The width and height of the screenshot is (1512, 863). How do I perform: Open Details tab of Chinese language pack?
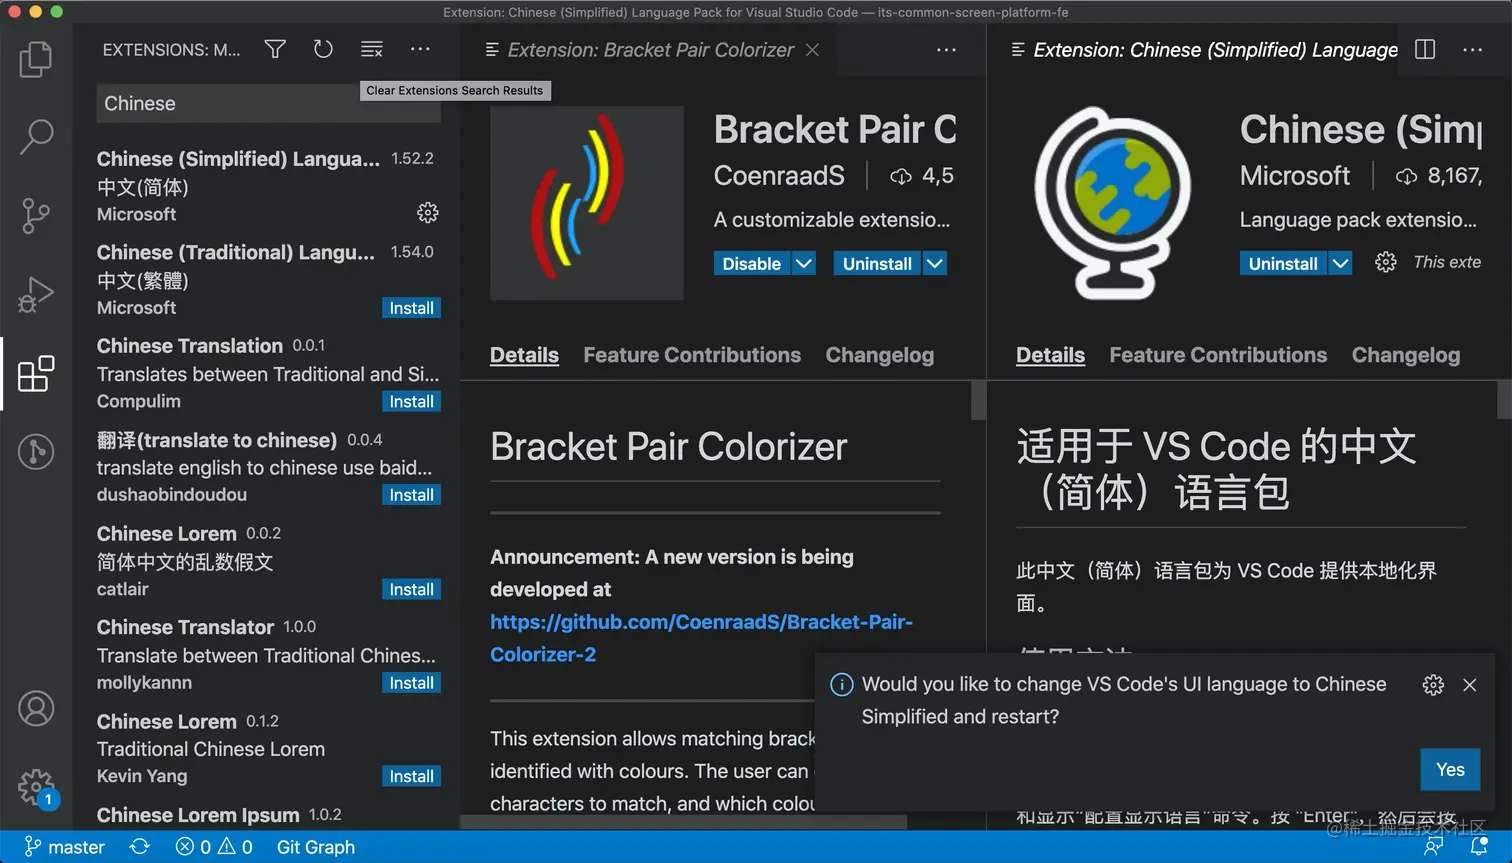tap(1050, 355)
